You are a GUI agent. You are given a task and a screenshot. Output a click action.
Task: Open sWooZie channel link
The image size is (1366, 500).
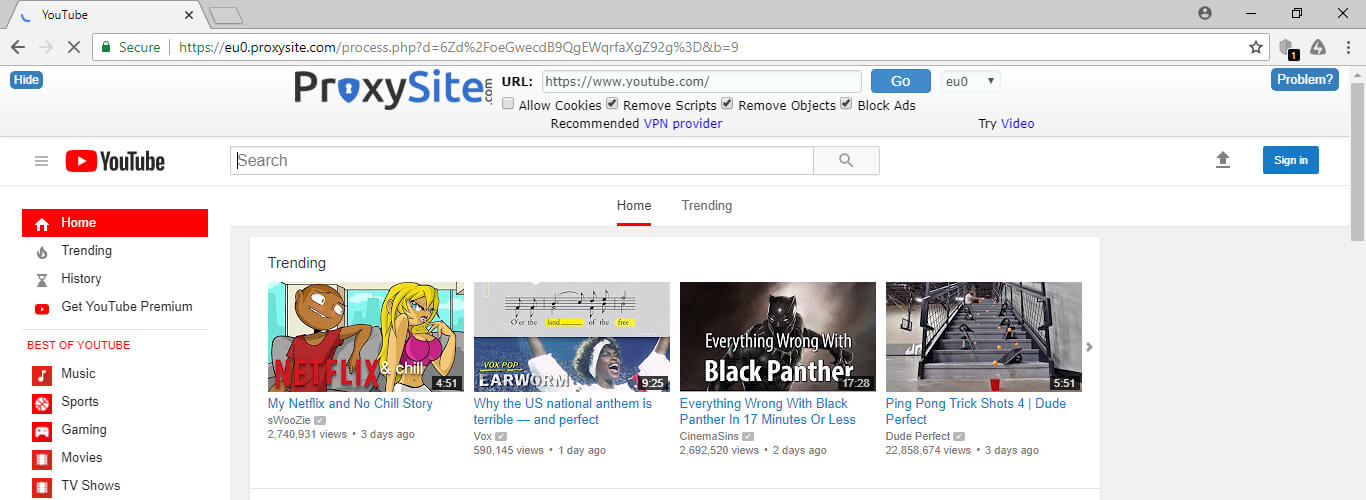289,420
